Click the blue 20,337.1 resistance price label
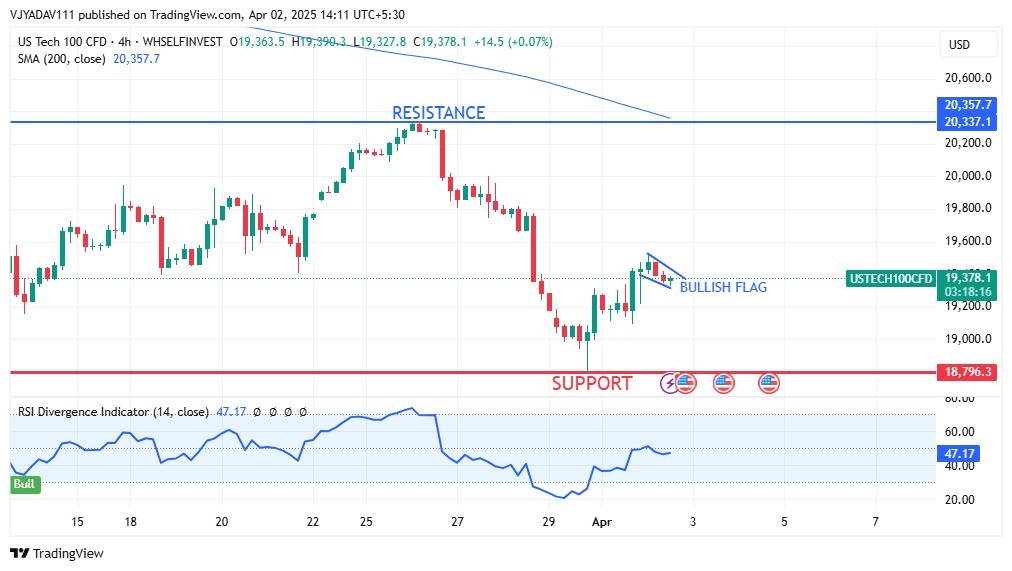Viewport: 1012px width, 571px height. tap(967, 122)
